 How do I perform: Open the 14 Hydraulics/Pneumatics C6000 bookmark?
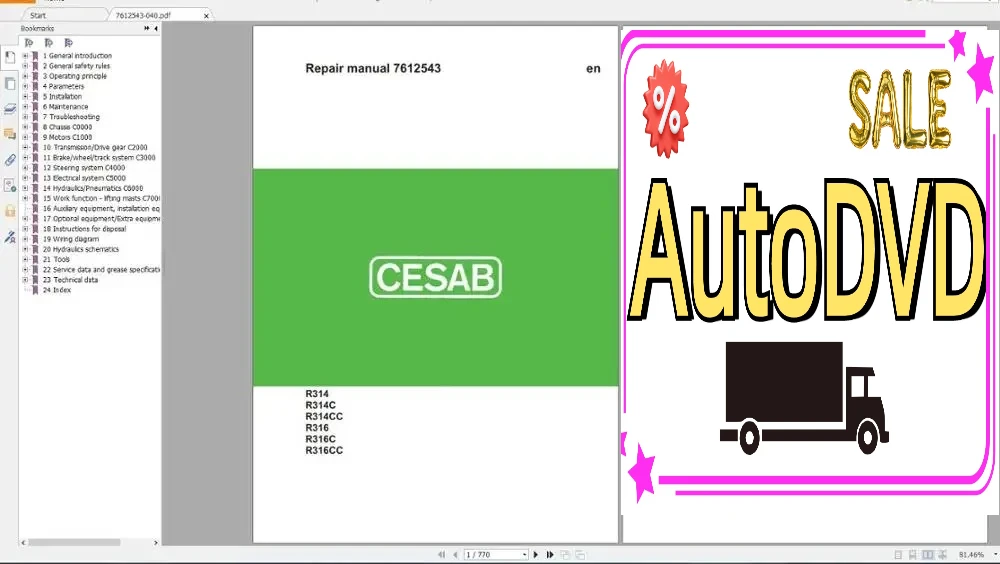[x=92, y=188]
